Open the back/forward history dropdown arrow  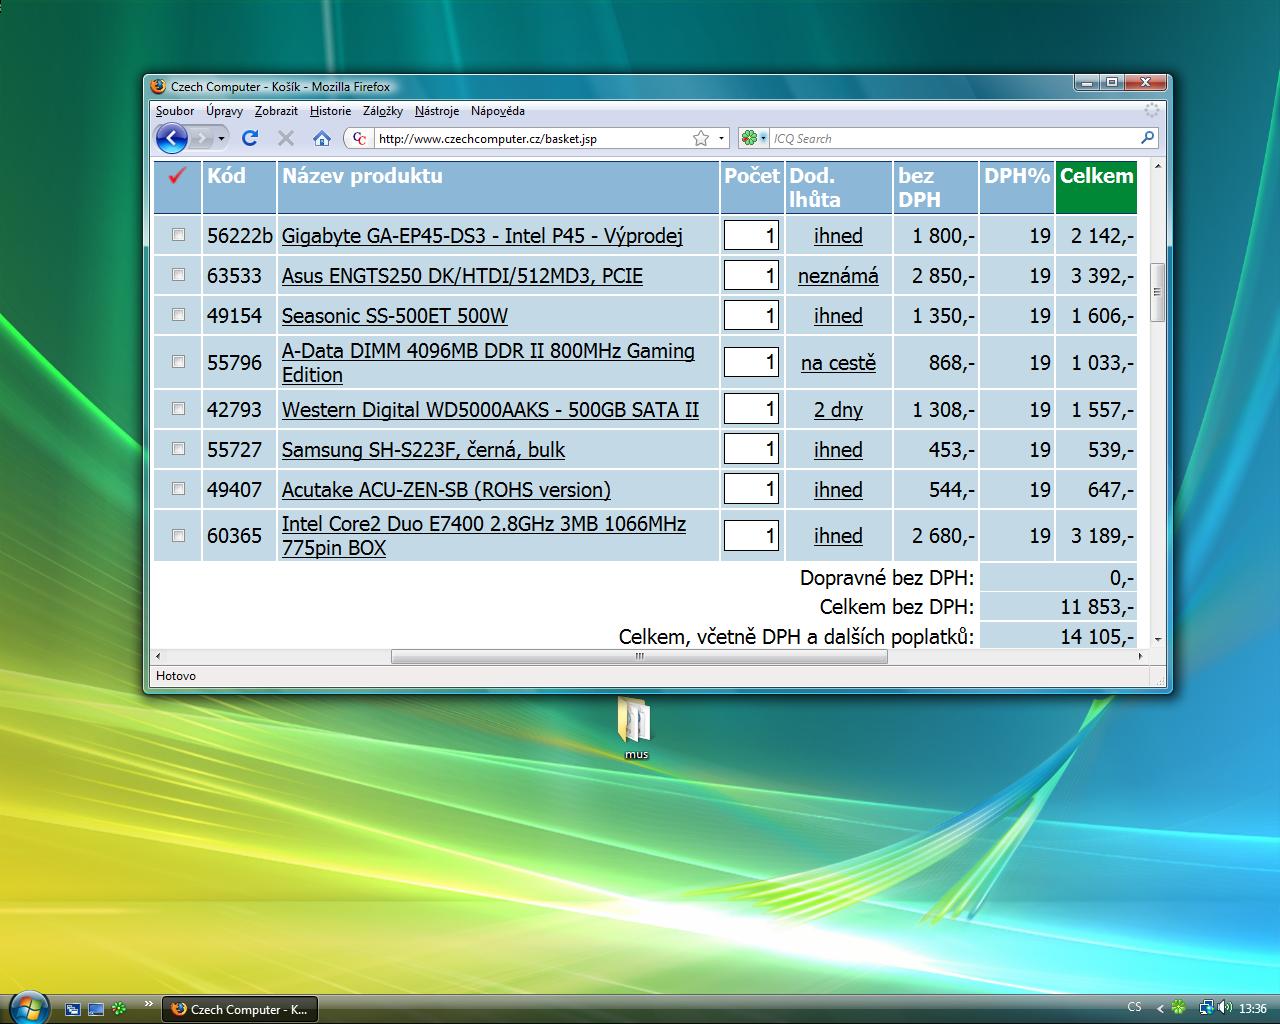click(222, 138)
